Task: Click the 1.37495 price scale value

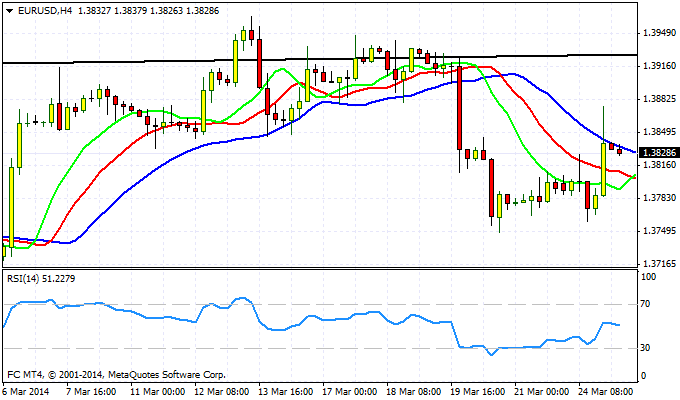Action: [x=660, y=230]
